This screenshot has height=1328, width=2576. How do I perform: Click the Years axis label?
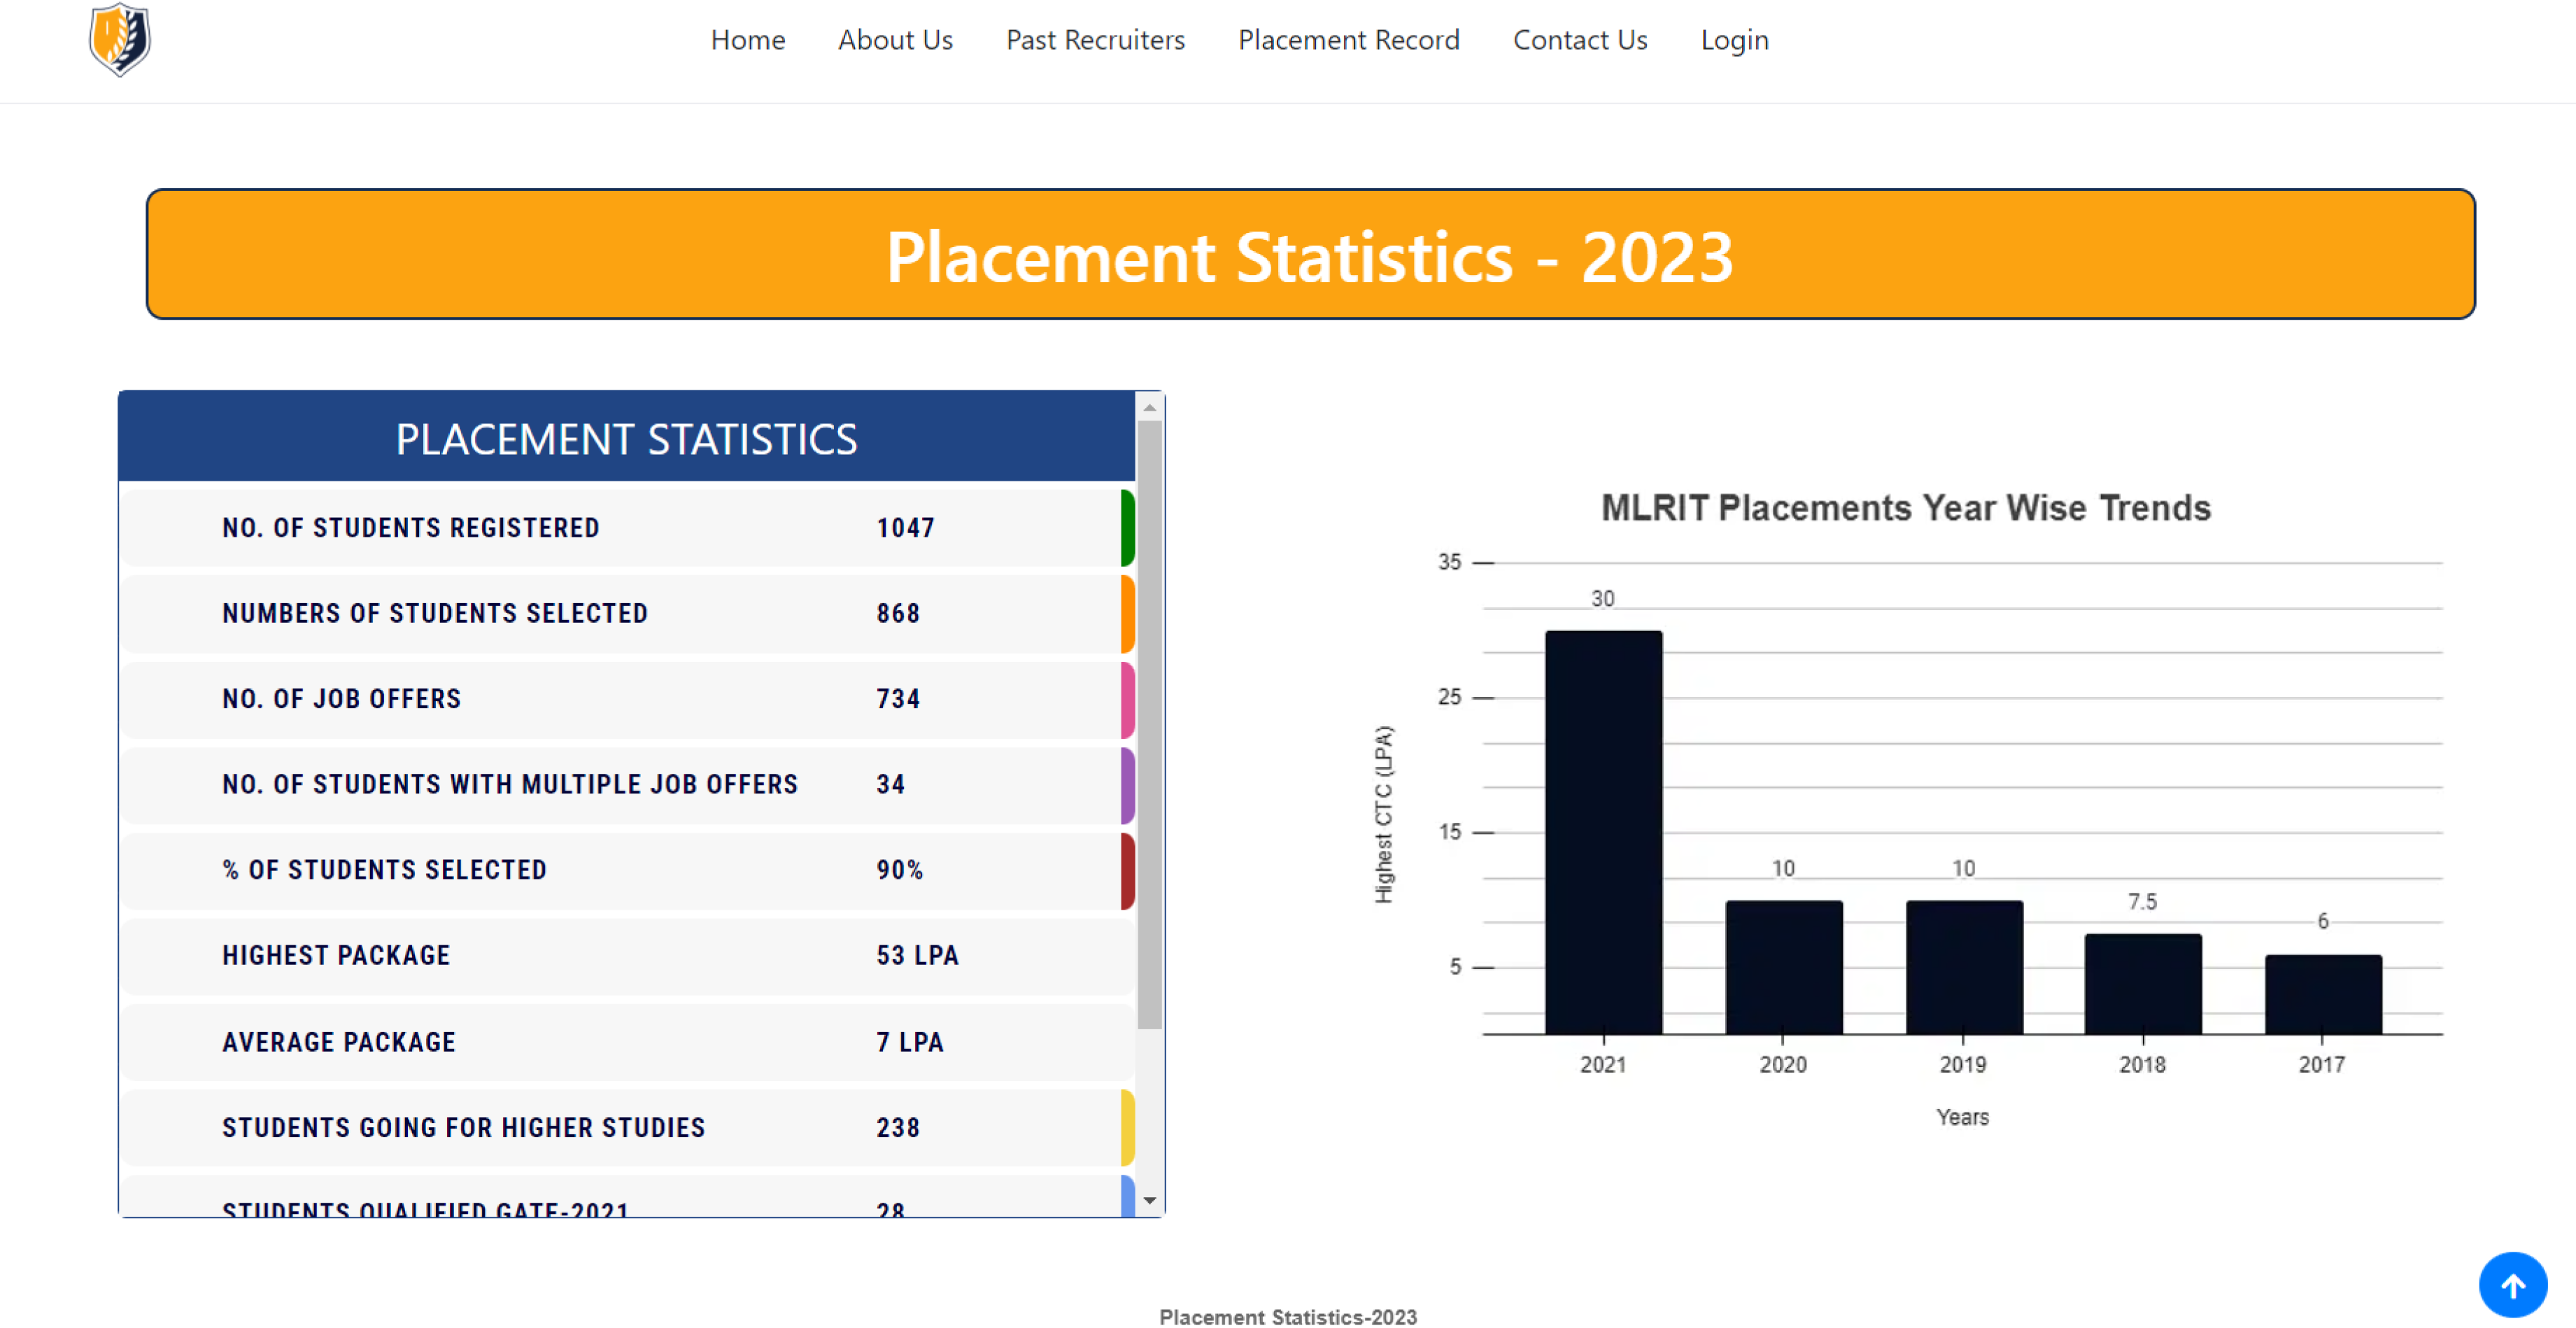[x=1962, y=1117]
